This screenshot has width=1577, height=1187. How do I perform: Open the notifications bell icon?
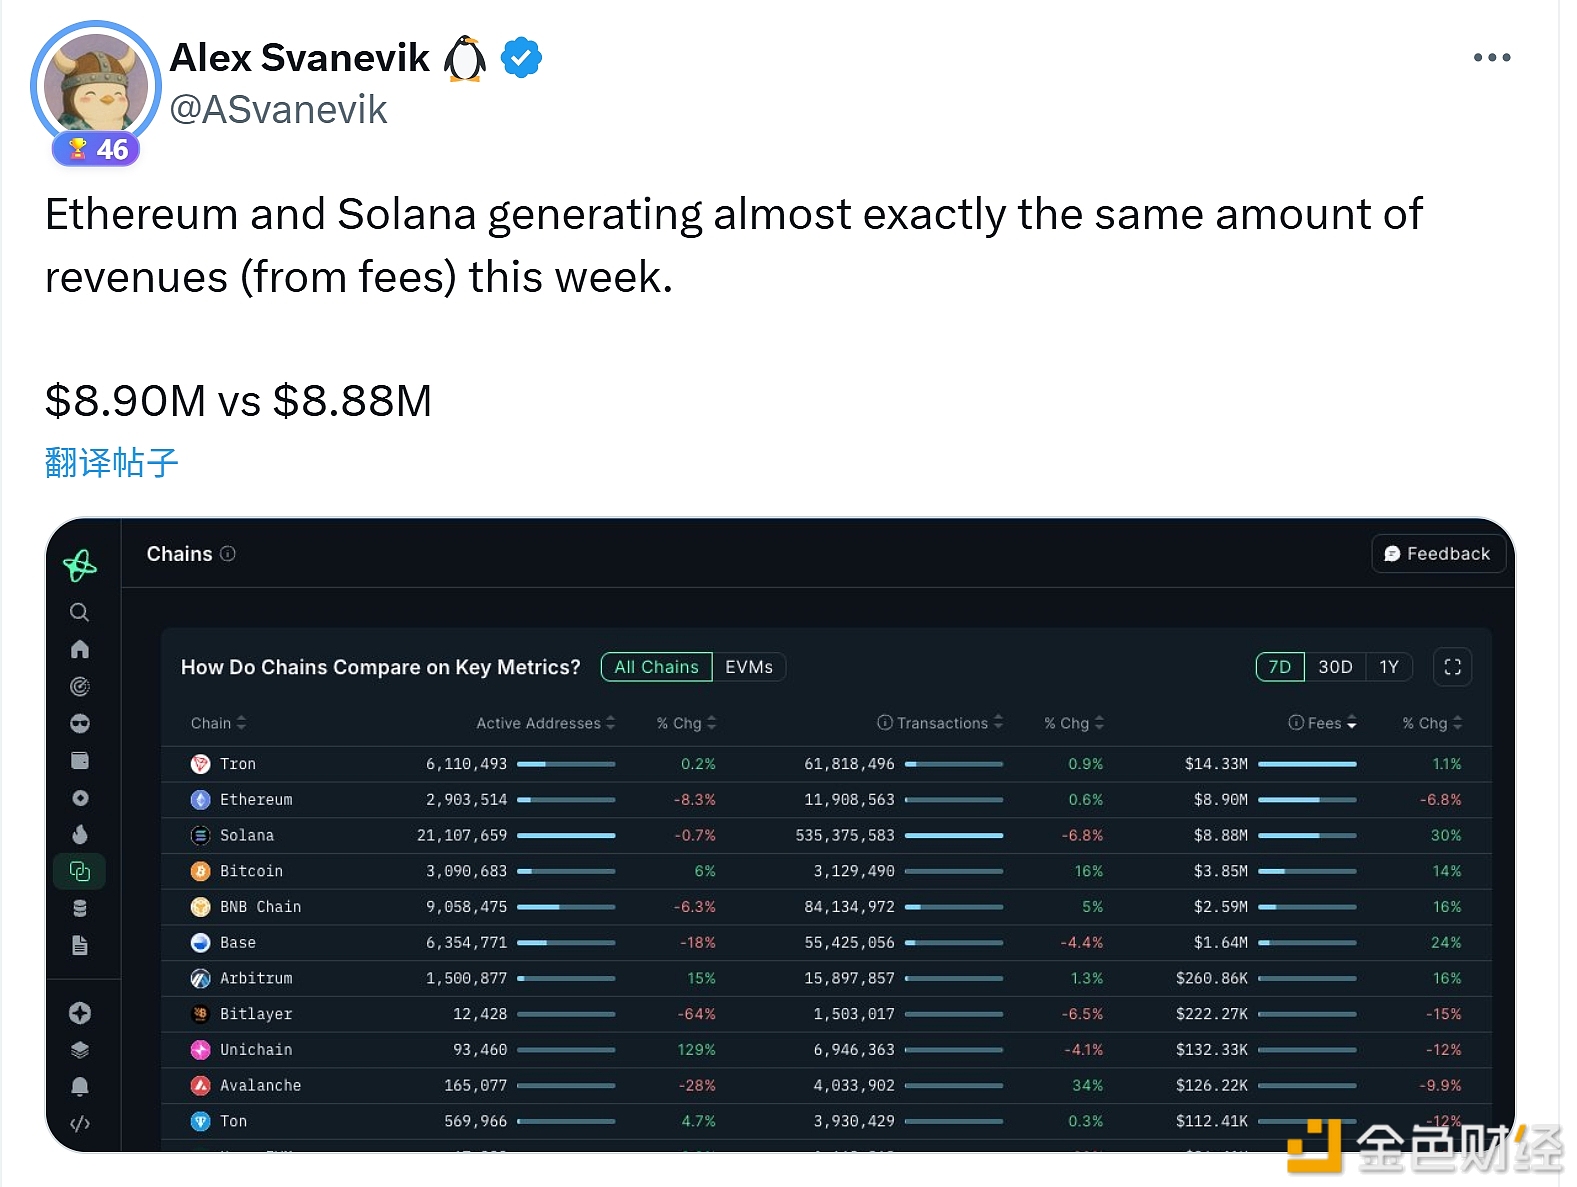point(80,1086)
